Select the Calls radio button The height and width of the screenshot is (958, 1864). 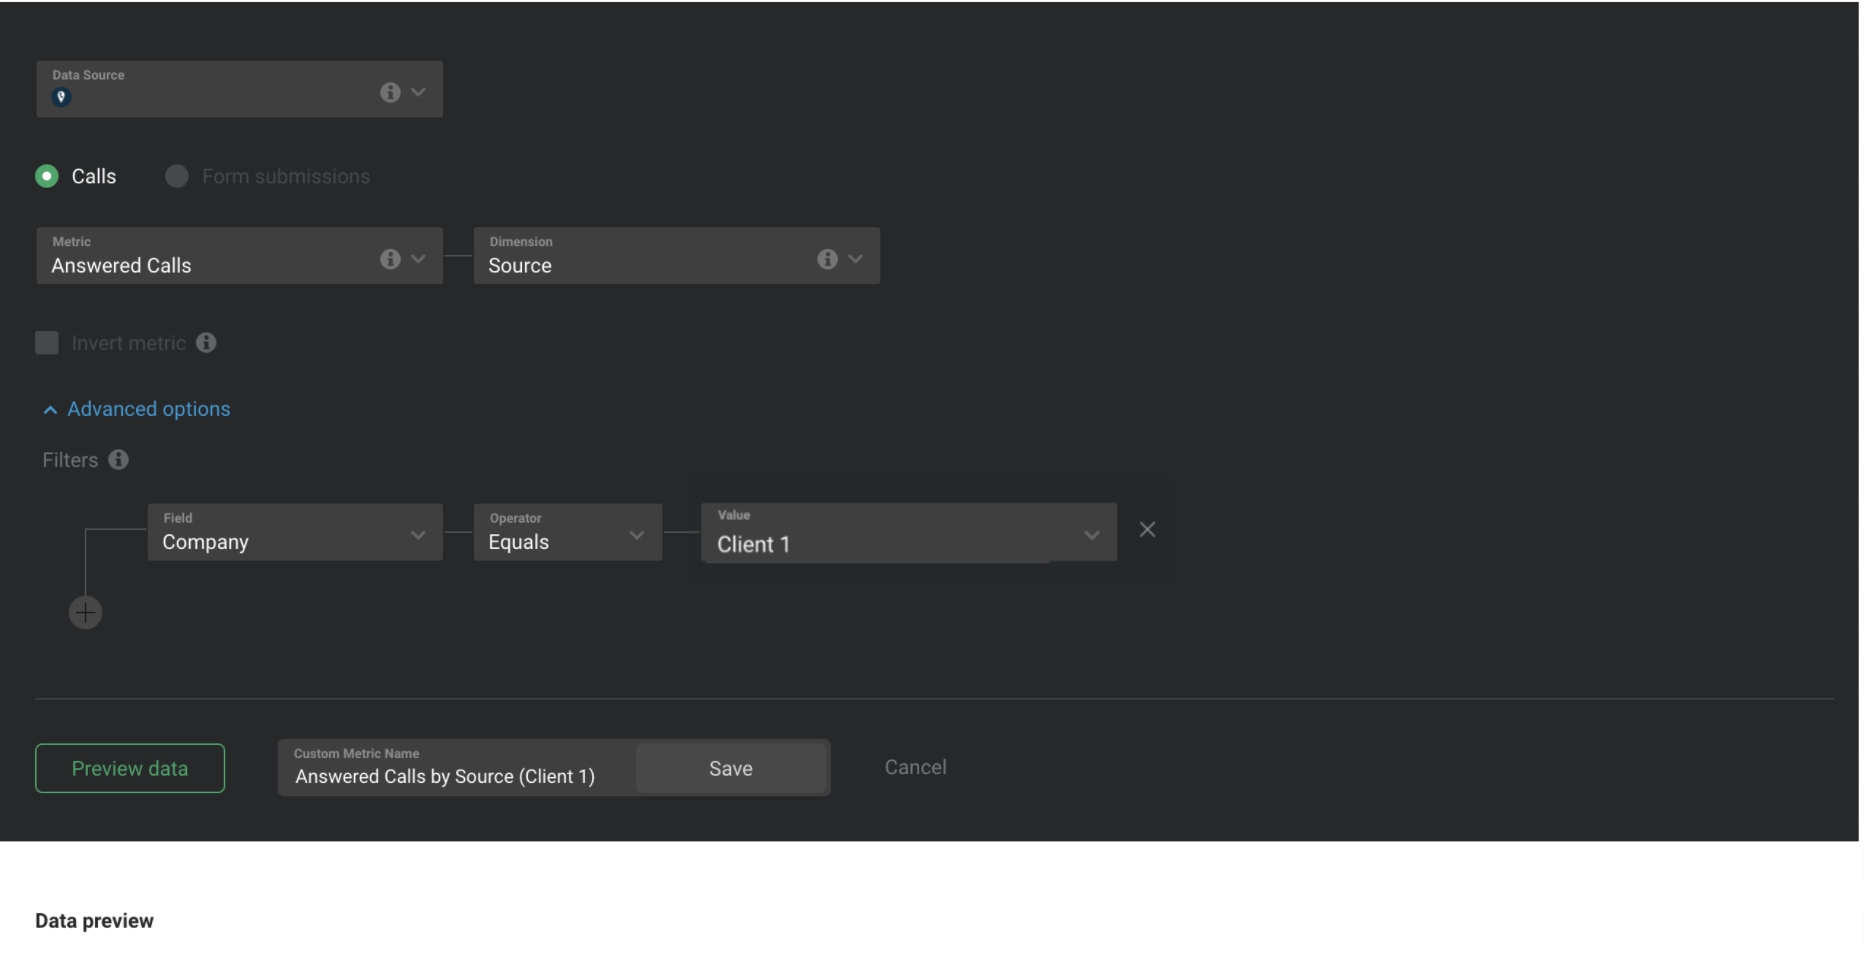click(45, 176)
